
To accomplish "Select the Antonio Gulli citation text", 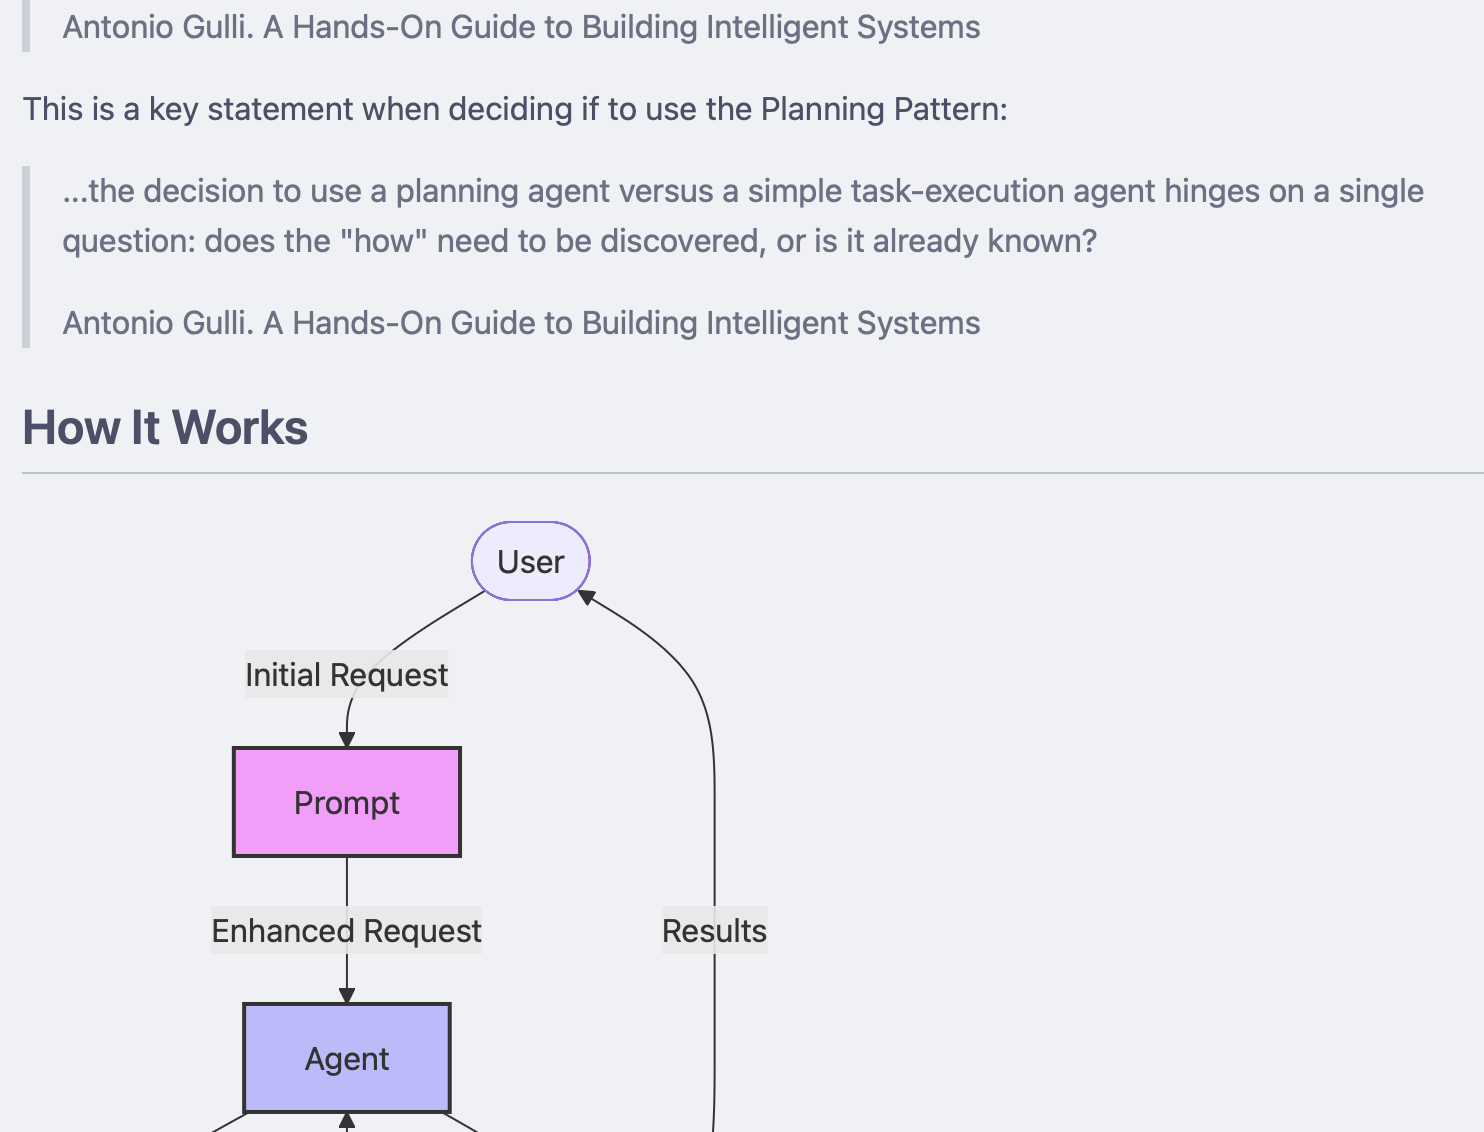I will pos(521,27).
